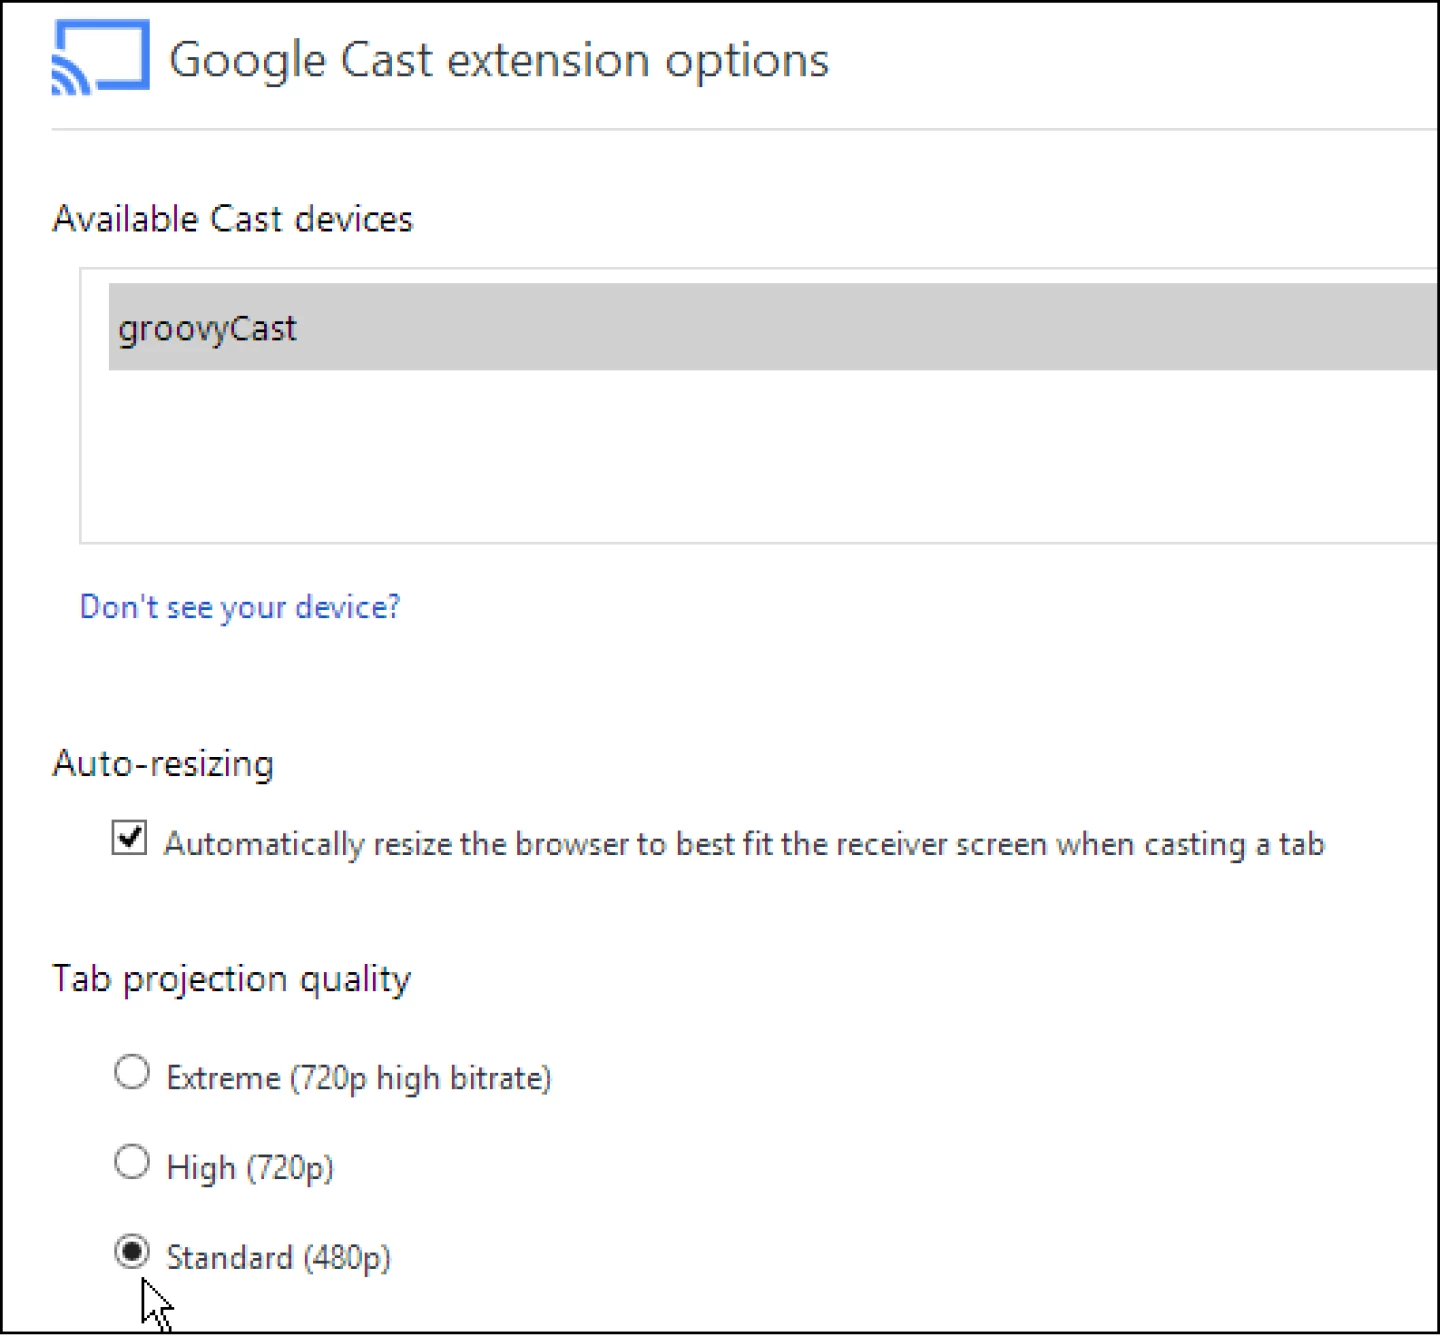
Task: Click the Google Cast extension options heading
Action: click(498, 58)
